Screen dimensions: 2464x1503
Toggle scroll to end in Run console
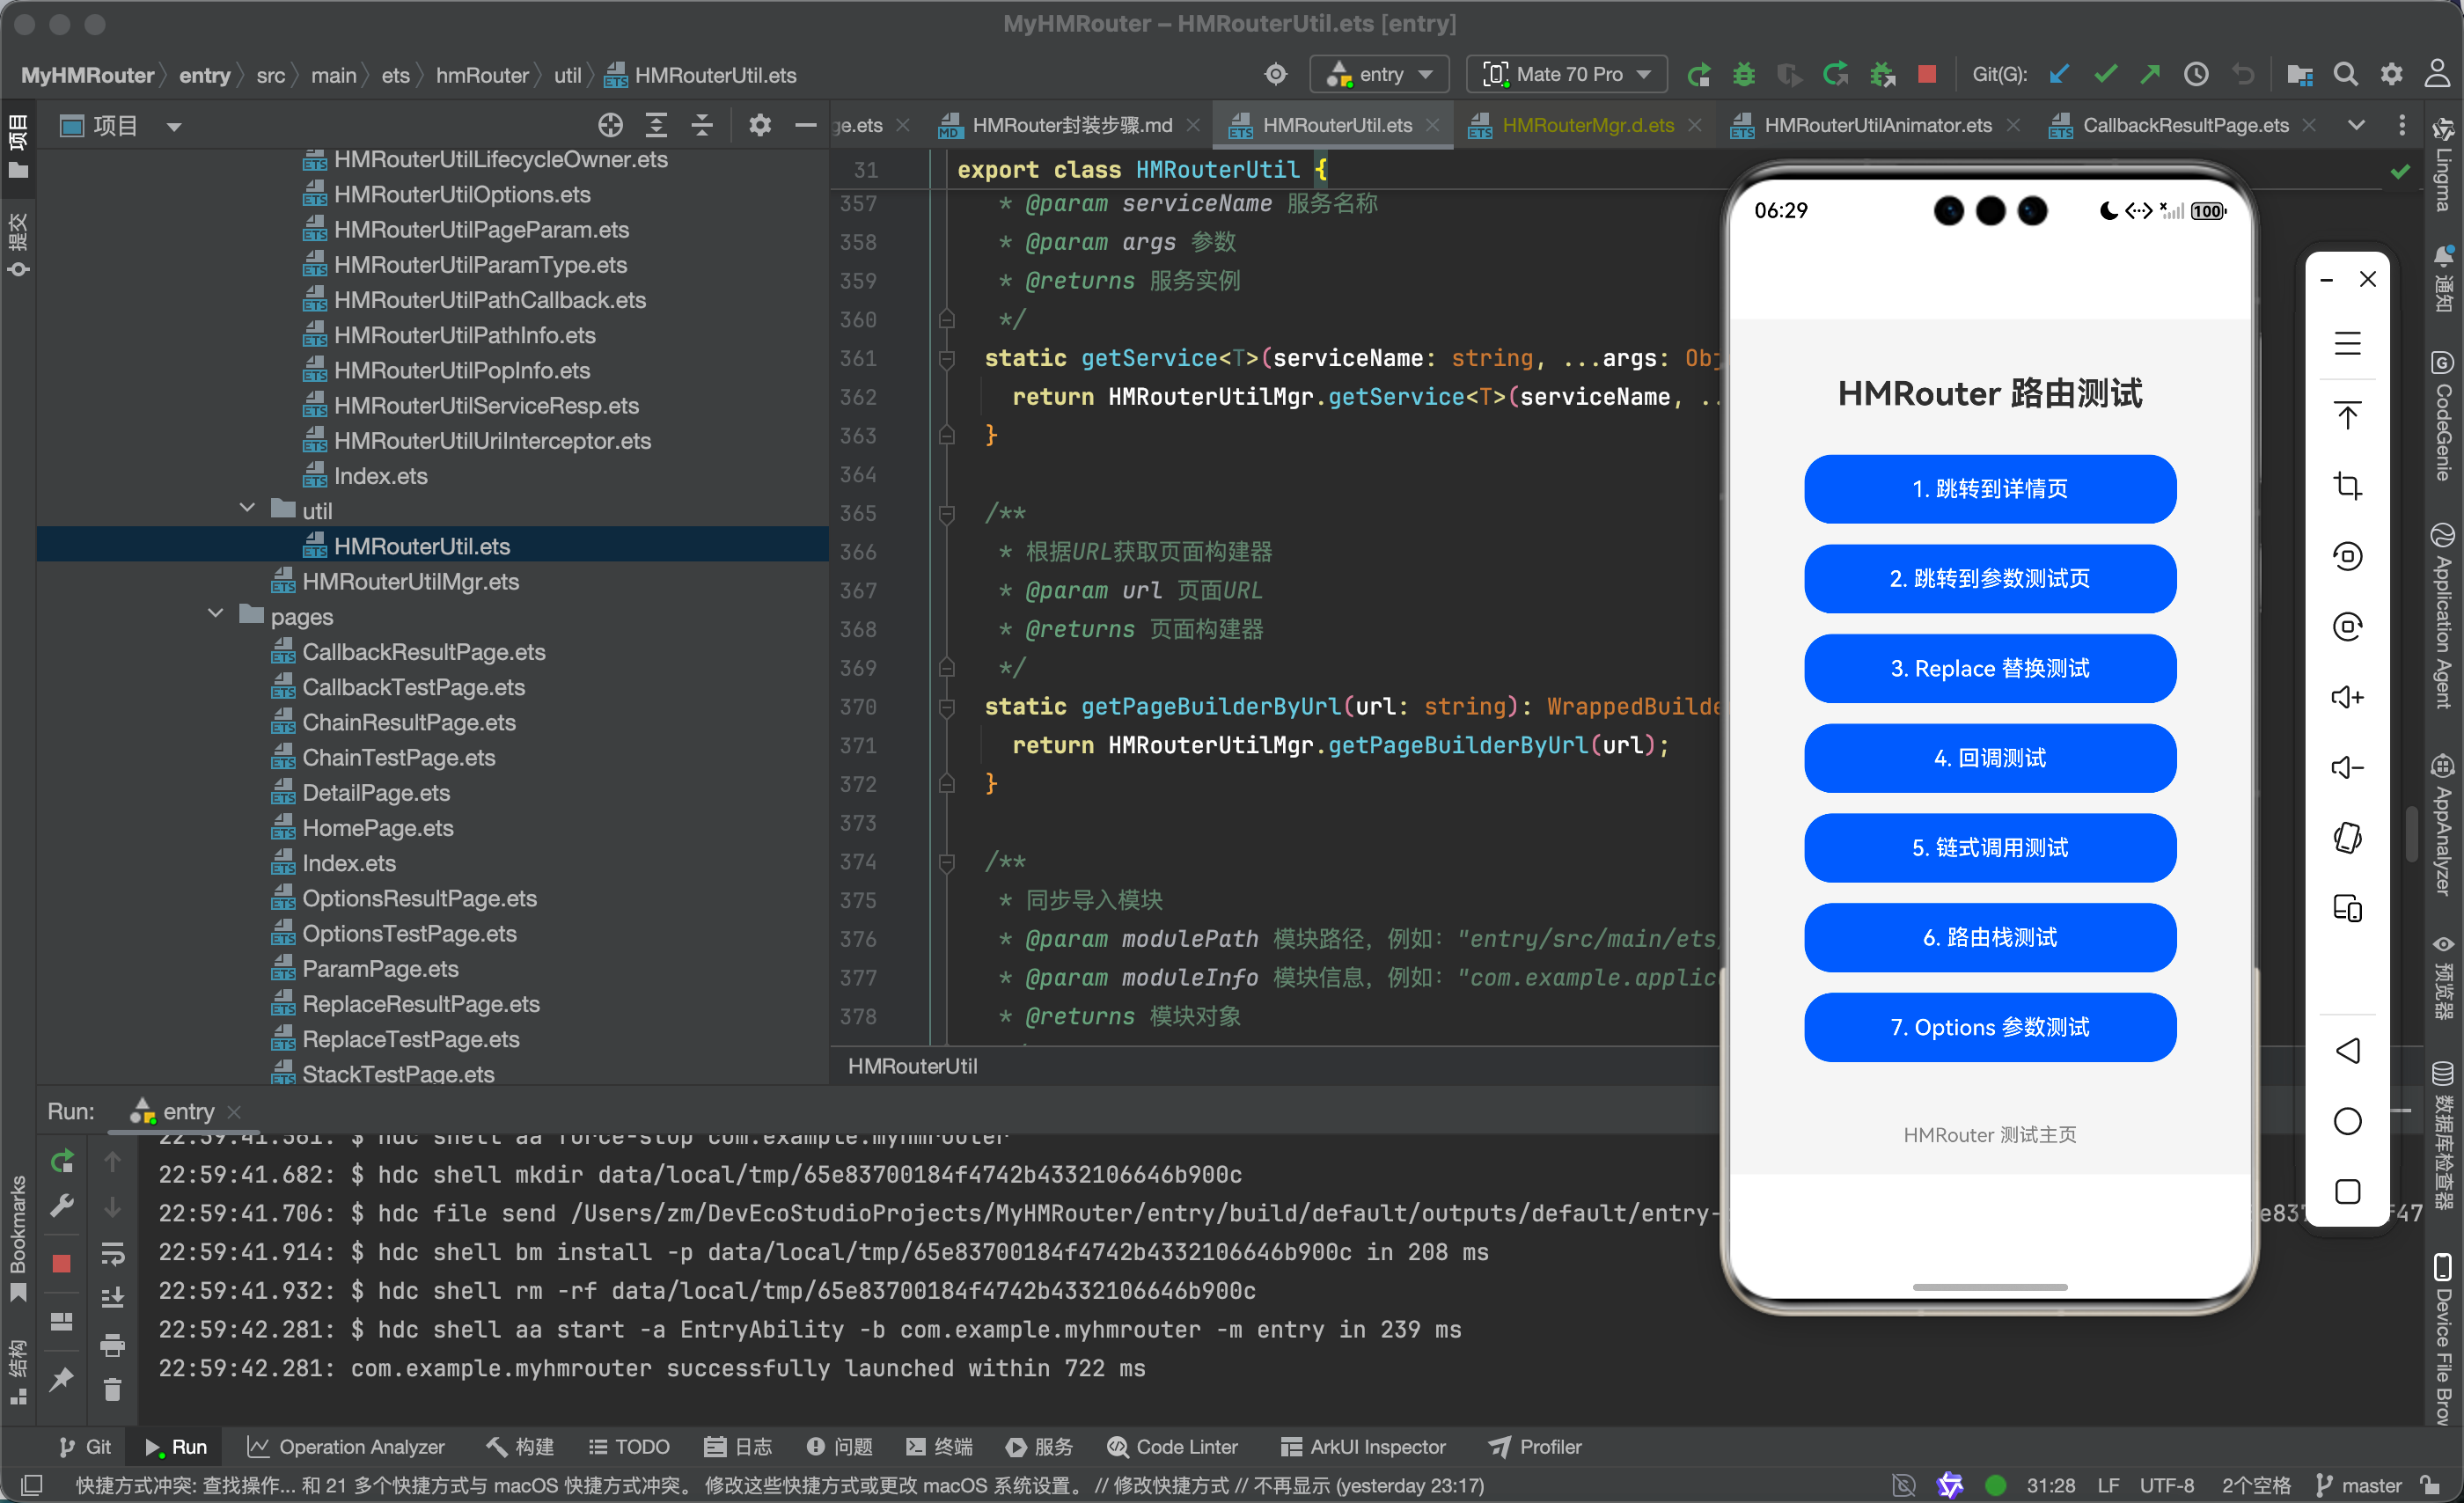[113, 1298]
